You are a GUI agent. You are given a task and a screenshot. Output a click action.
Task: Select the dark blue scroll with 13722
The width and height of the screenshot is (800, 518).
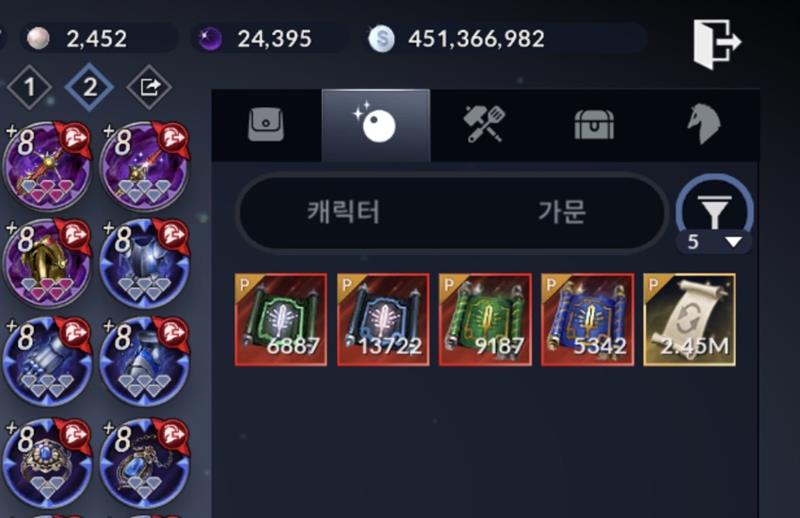[383, 319]
